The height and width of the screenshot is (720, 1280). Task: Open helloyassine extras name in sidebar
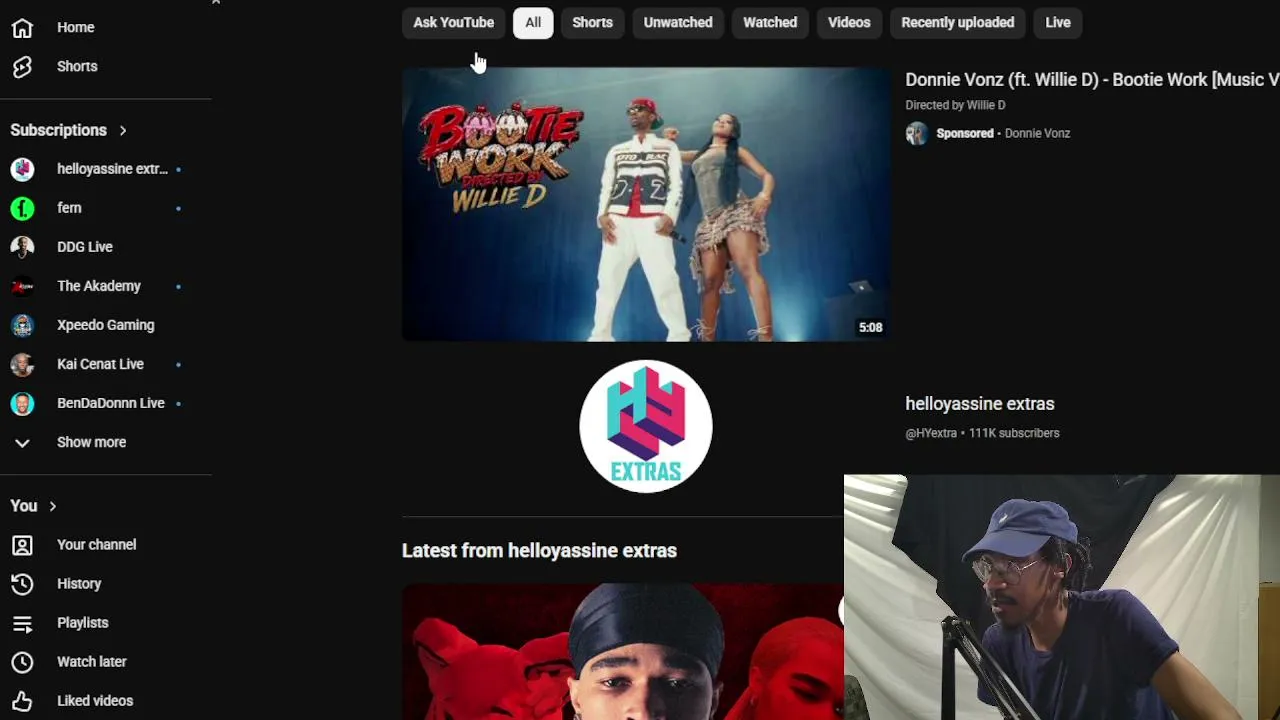click(x=112, y=169)
